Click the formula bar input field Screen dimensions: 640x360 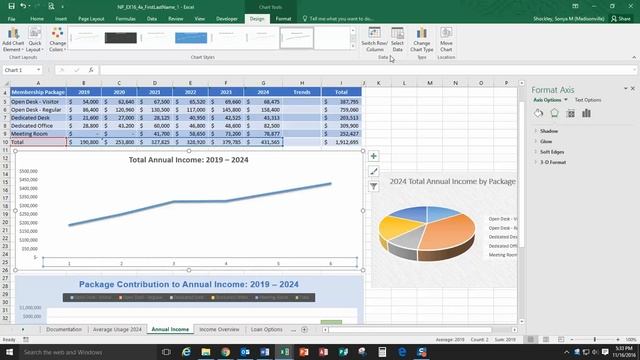pos(367,70)
